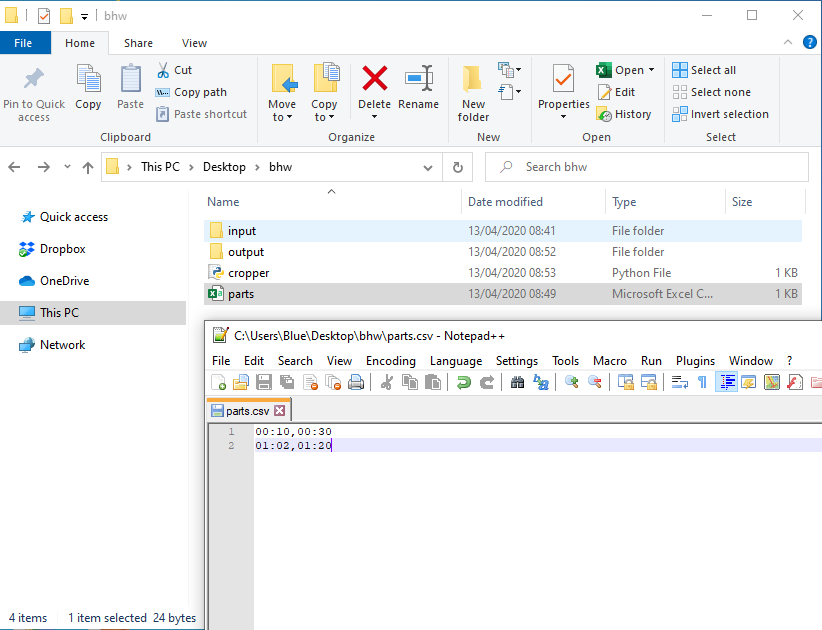Open Encoding menu in Notepad++
Viewport: 822px width, 630px height.
tap(391, 361)
